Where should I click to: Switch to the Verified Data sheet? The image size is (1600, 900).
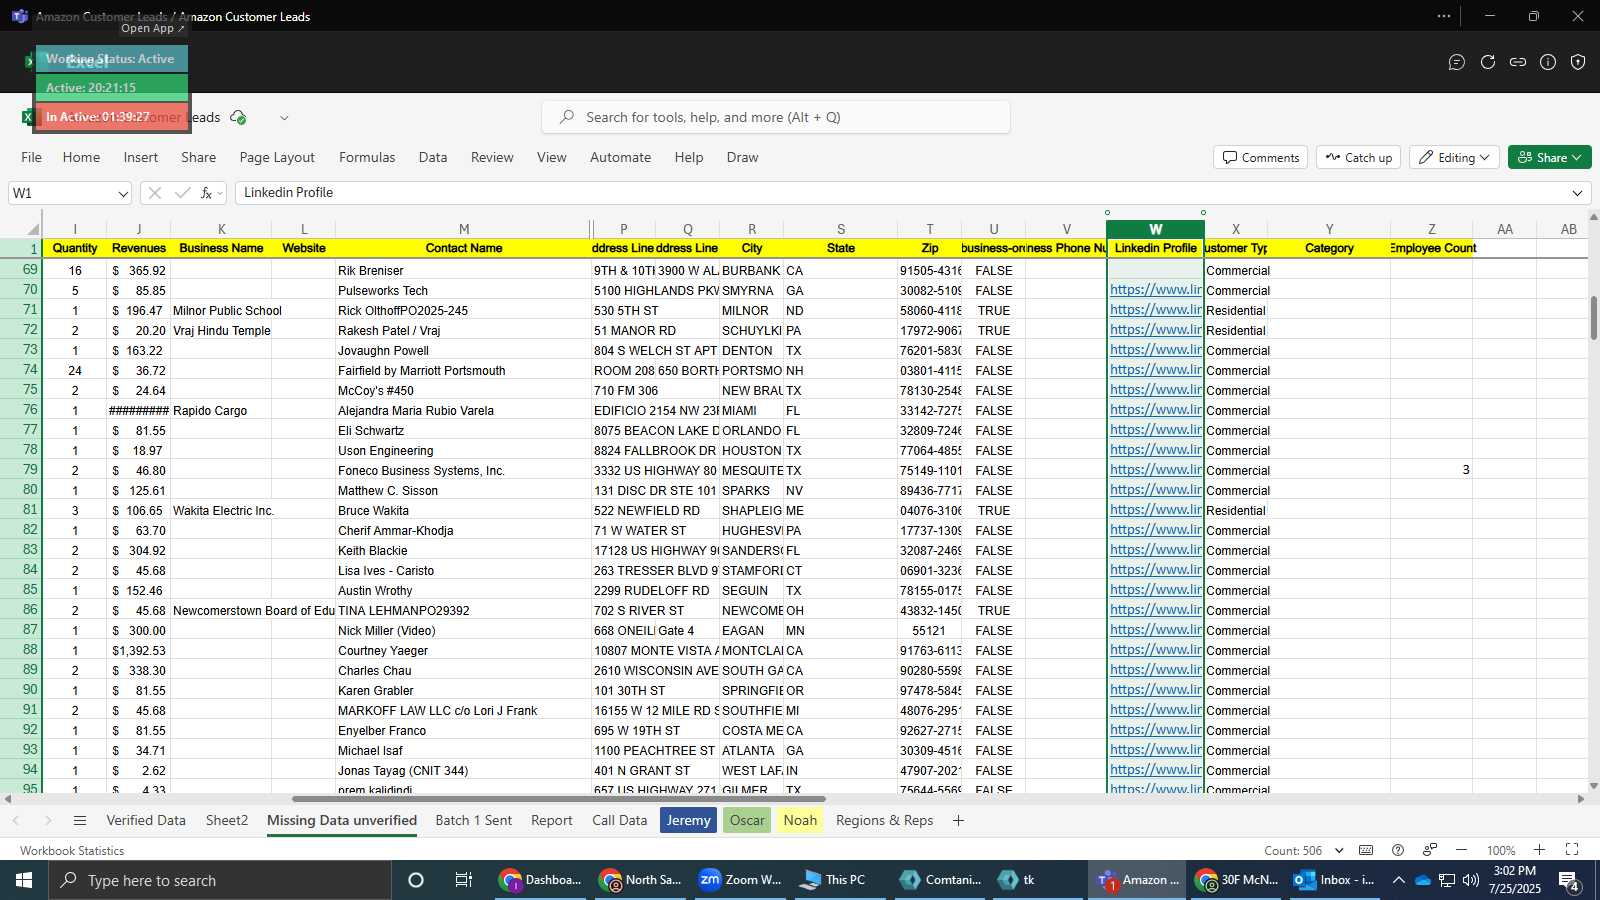click(146, 820)
